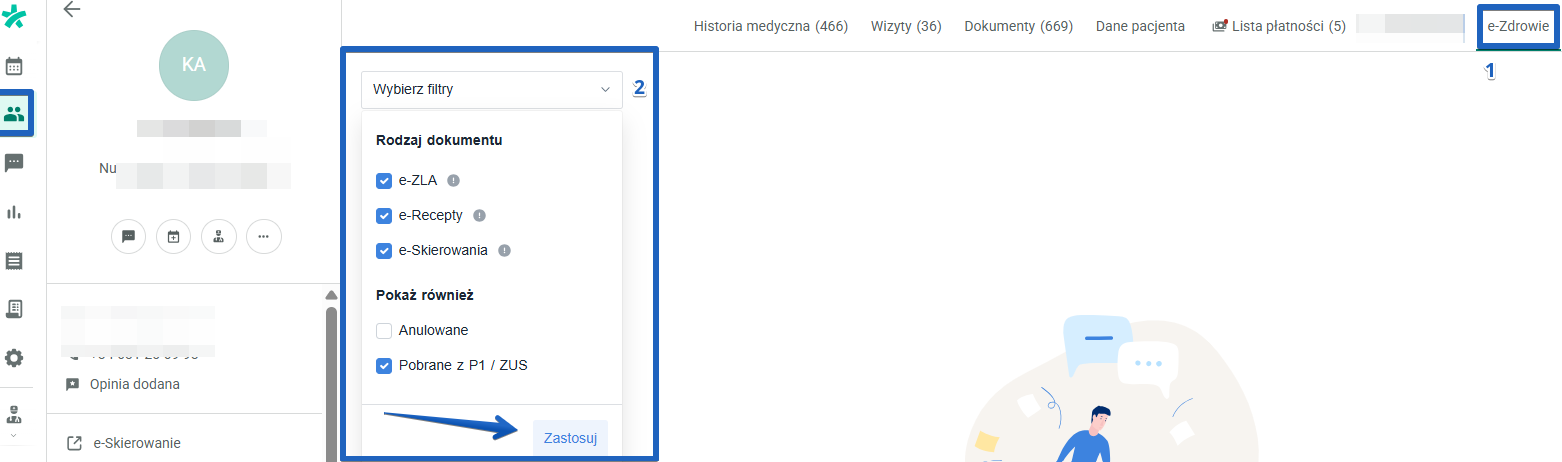Click the Opinia dodana review icon

click(72, 384)
